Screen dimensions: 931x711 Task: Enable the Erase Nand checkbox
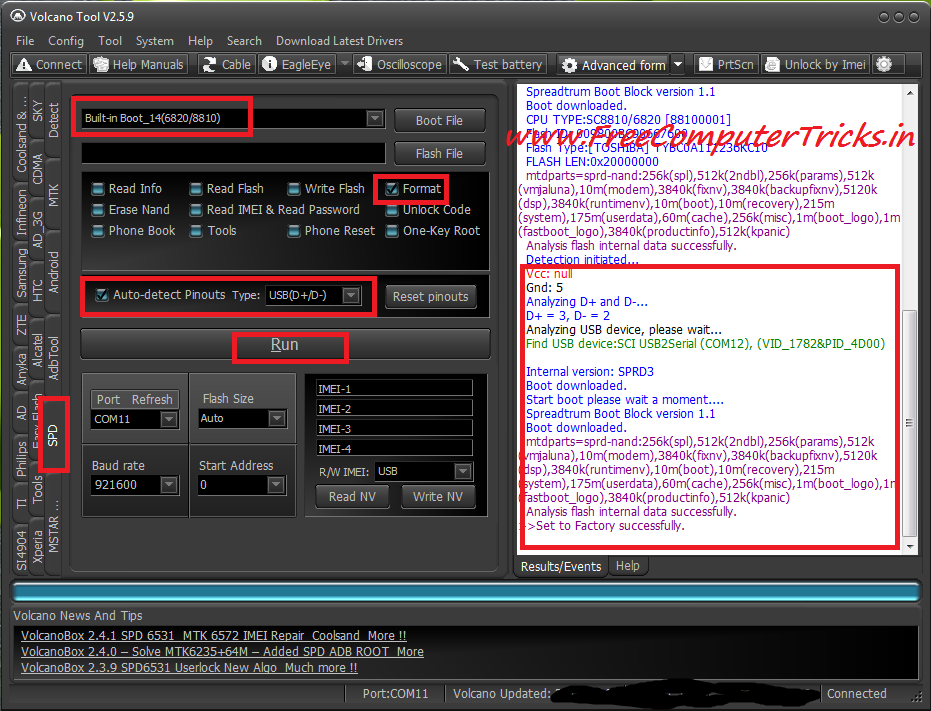coord(98,210)
